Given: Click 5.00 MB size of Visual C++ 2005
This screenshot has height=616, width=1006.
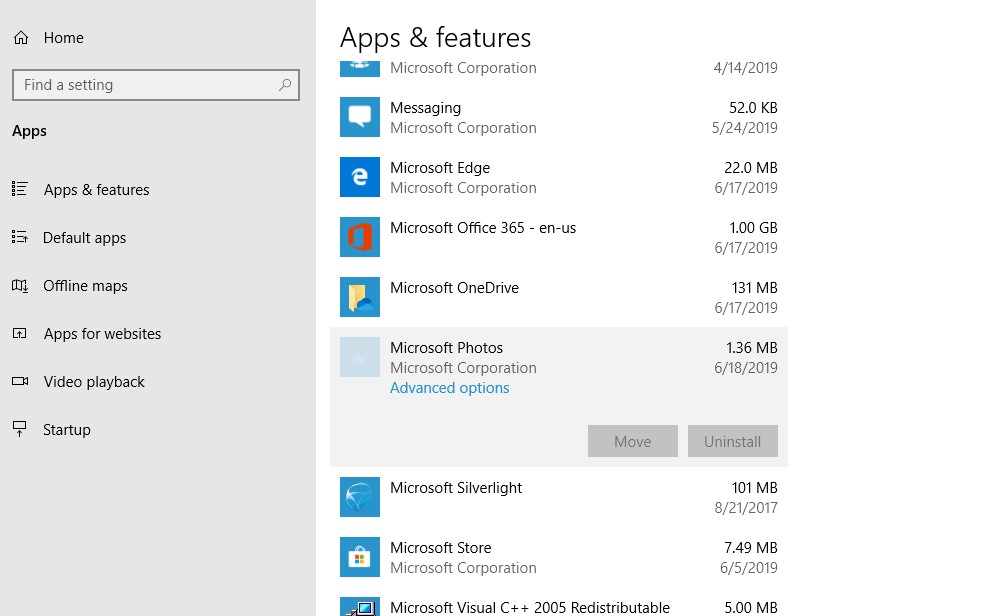Looking at the screenshot, I should pyautogui.click(x=751, y=607).
